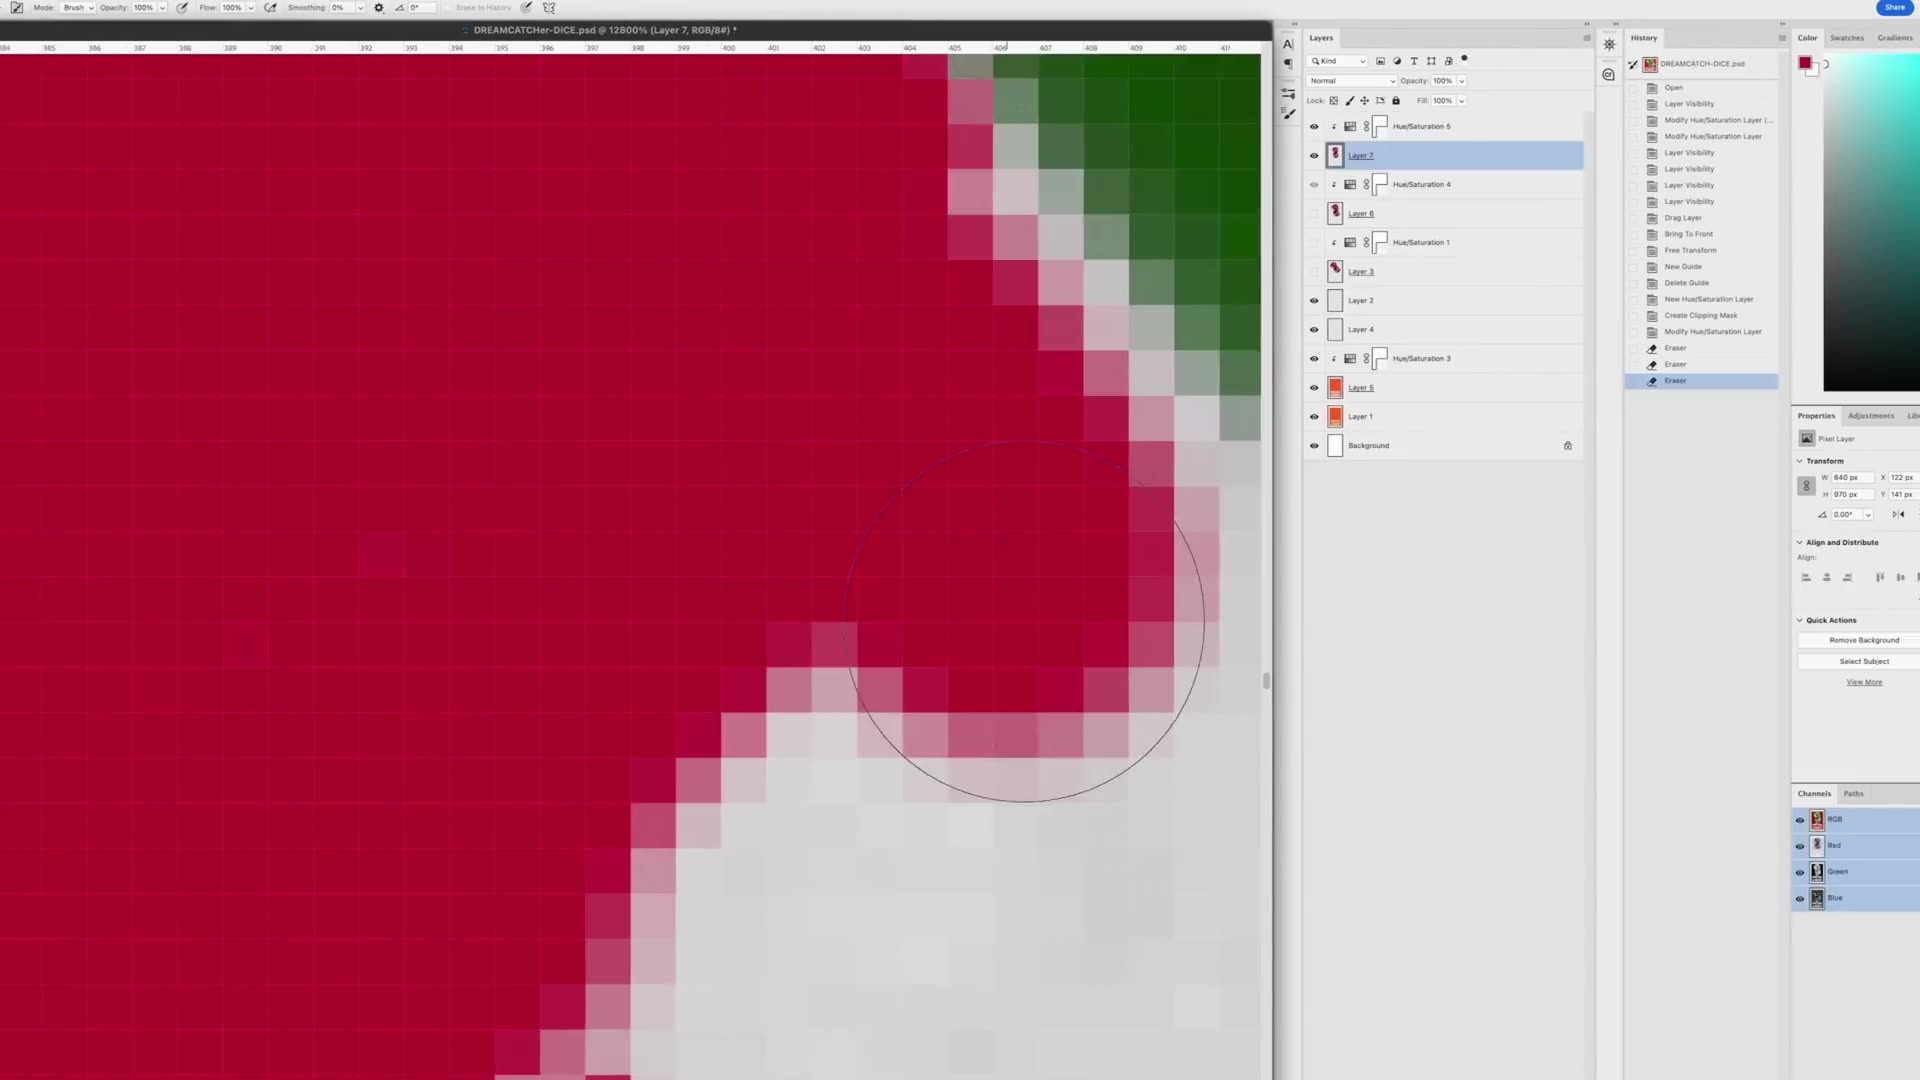Hide the Hue/Saturation 5 layer
This screenshot has height=1080, width=1920.
click(1314, 127)
